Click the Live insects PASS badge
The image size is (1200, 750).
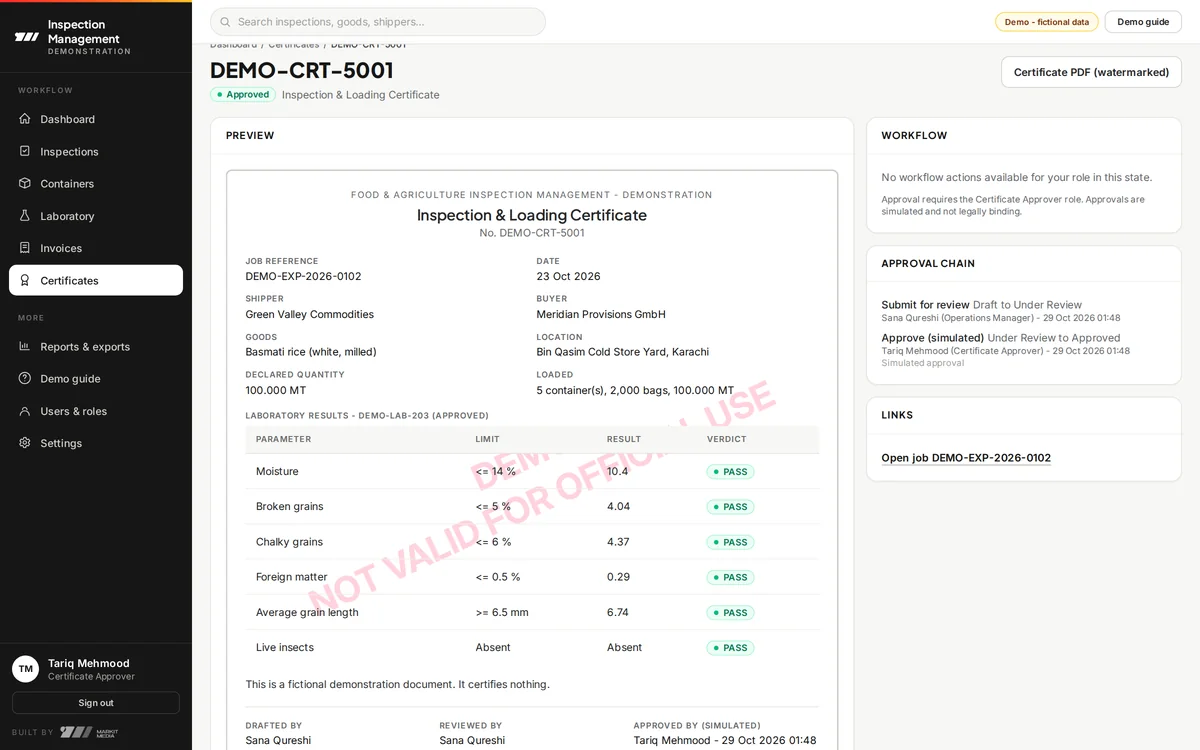pos(729,648)
